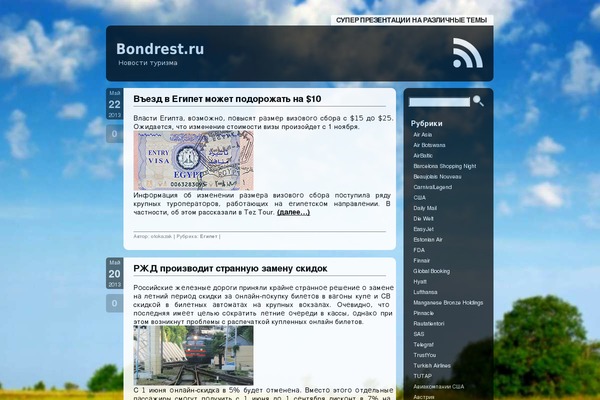The image size is (600, 400).
Task: Open the comment count of the РЖД post
Action: coord(114,304)
